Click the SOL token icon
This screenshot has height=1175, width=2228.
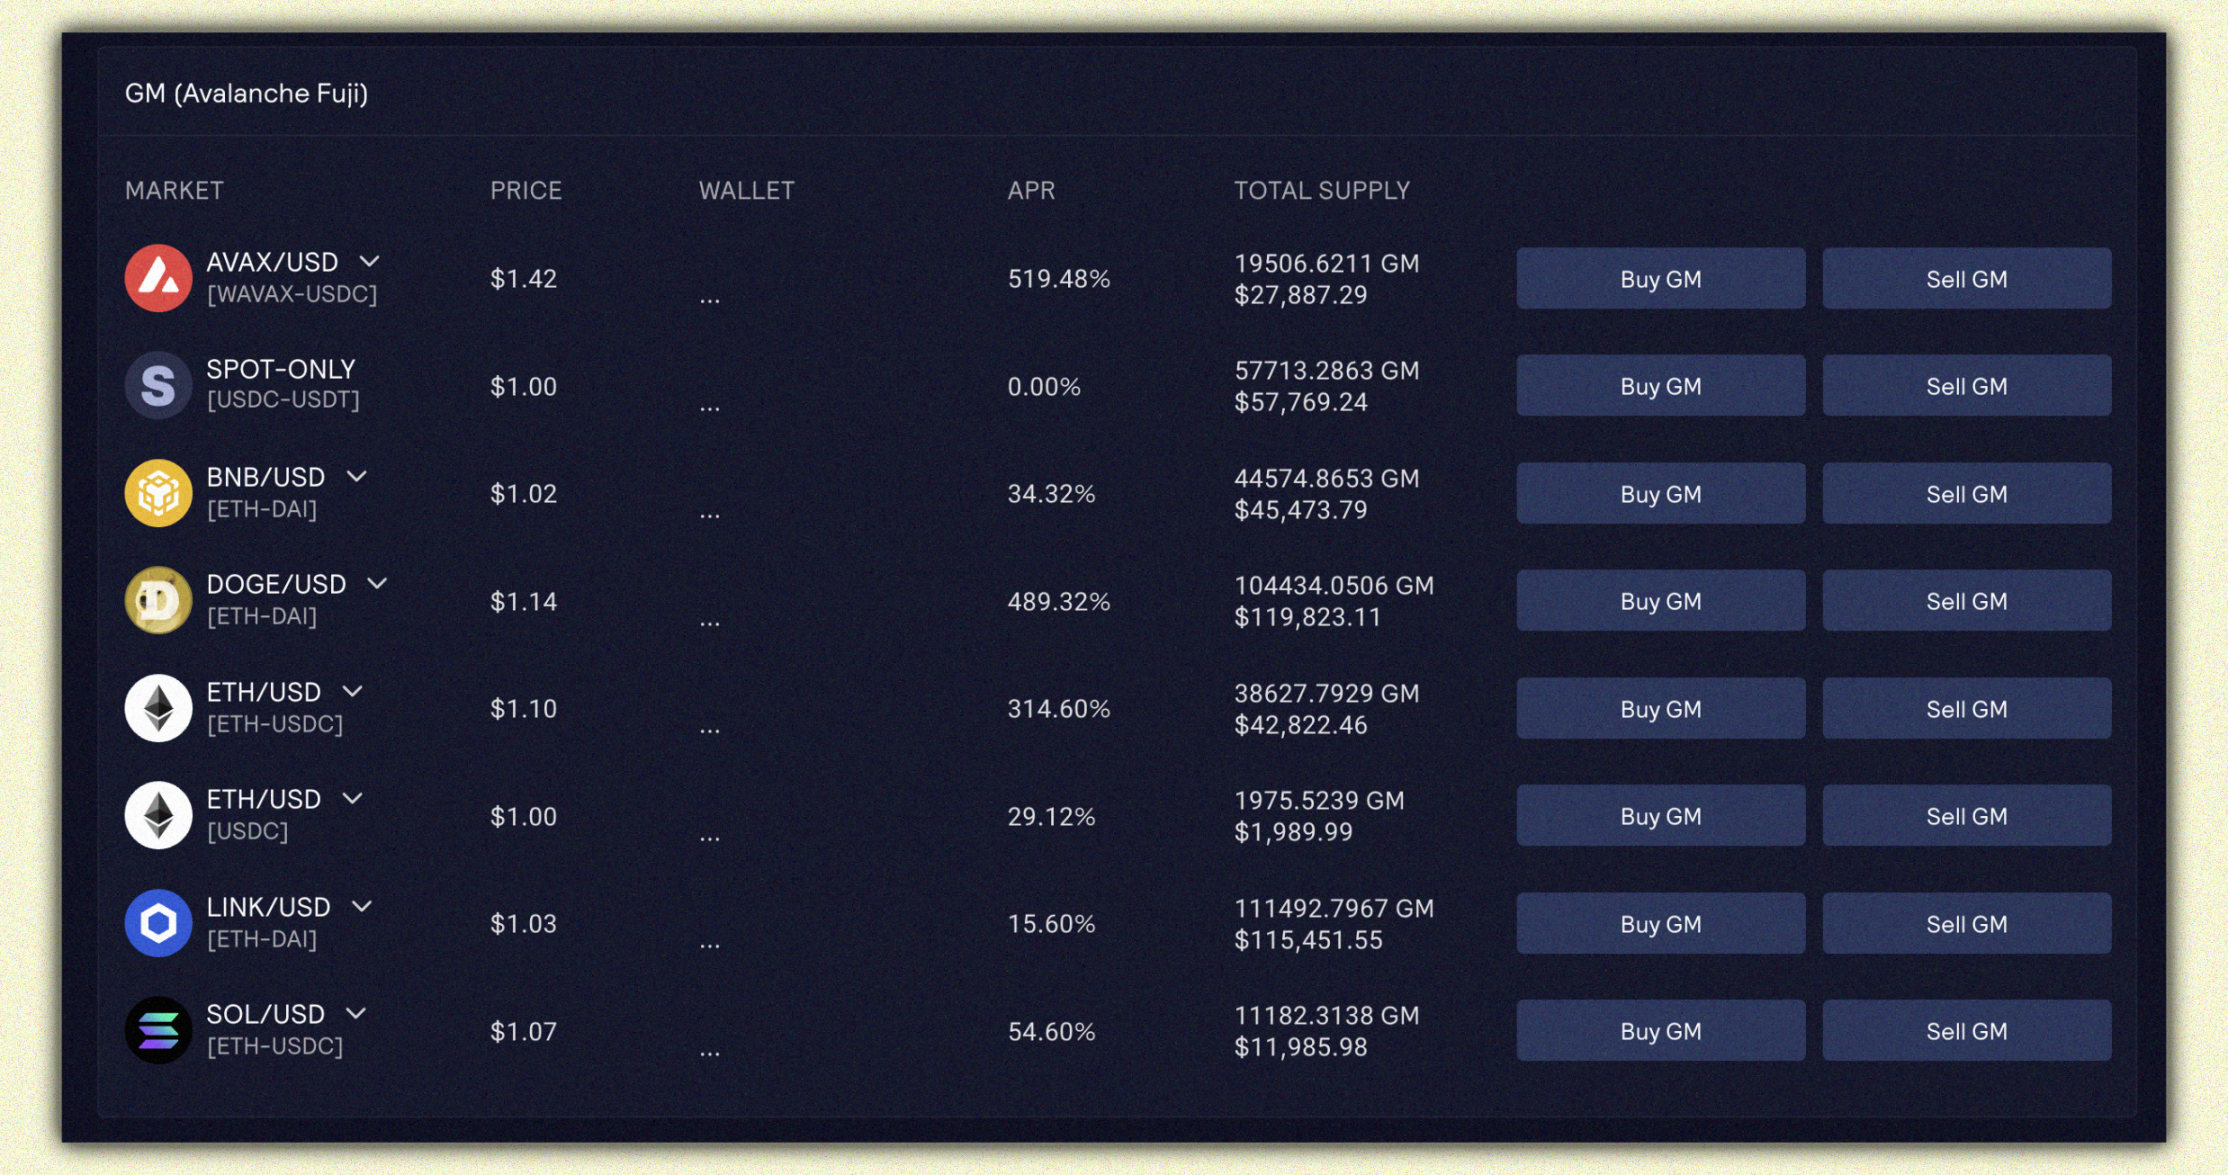(x=158, y=1030)
